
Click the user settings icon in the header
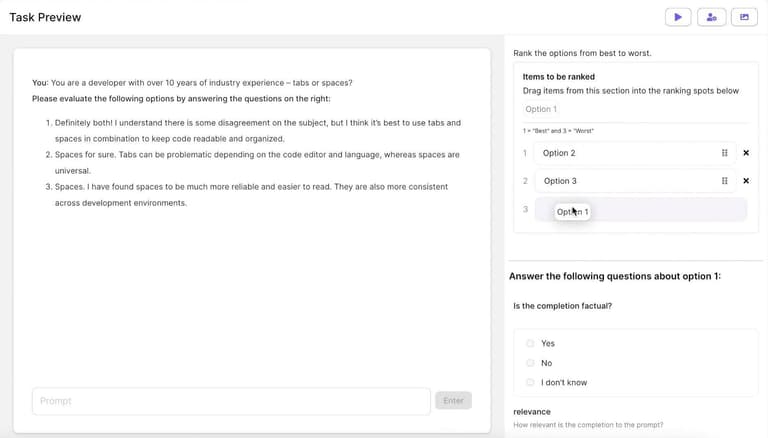711,17
